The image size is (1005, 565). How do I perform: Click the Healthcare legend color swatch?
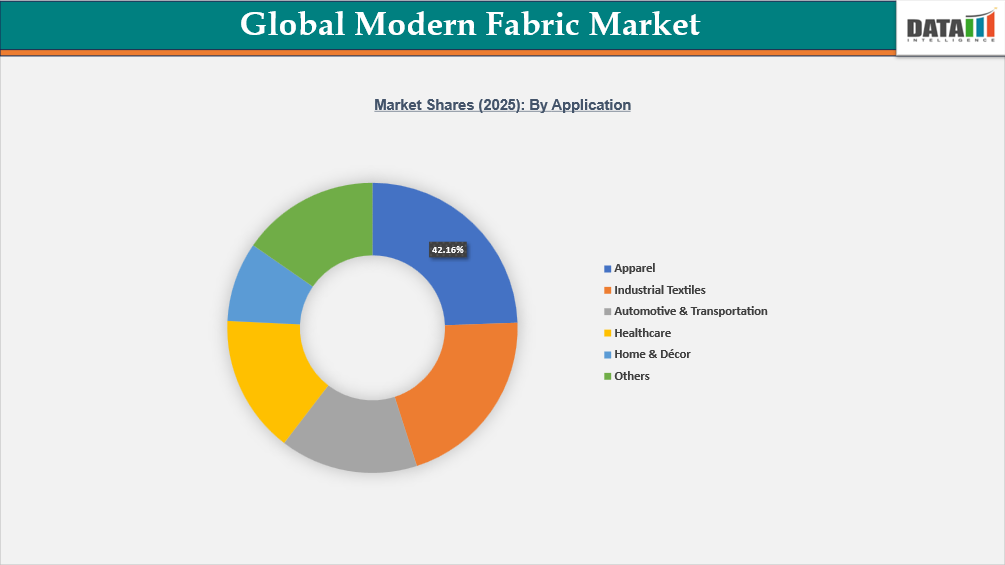coord(607,333)
